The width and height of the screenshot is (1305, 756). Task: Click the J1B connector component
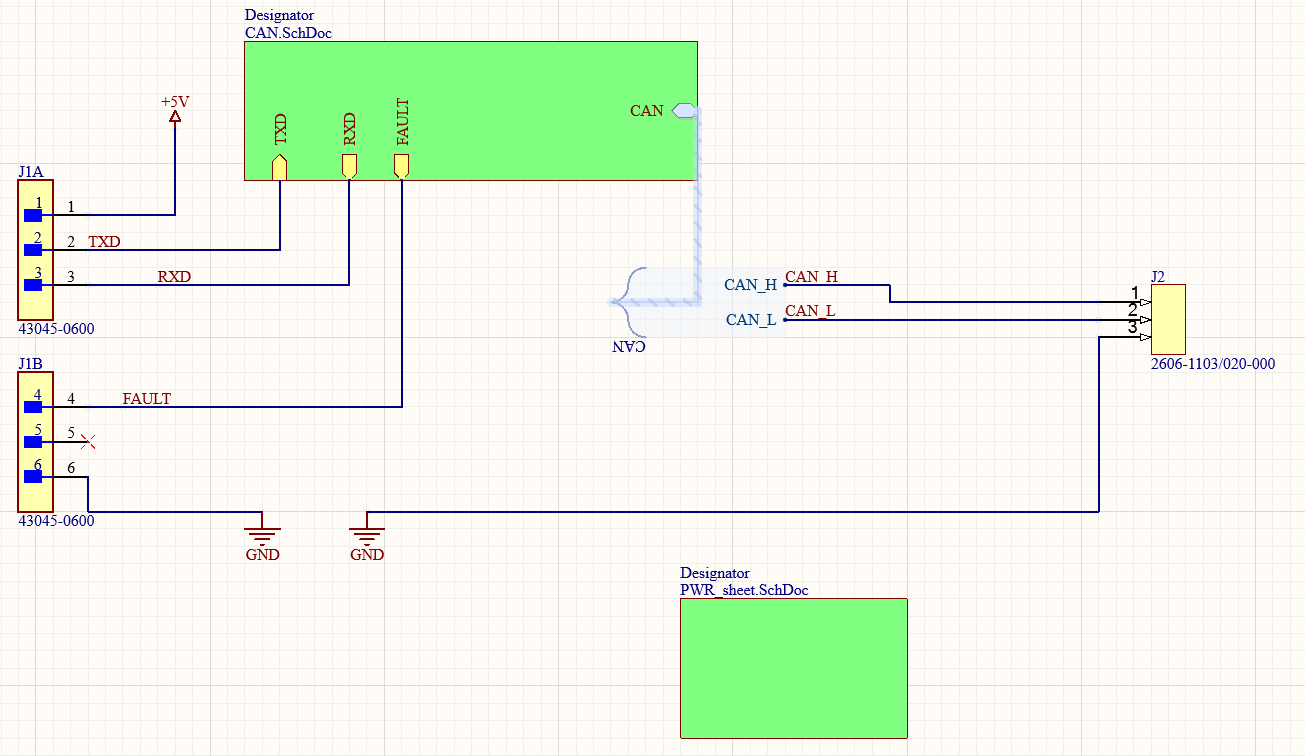[35, 440]
